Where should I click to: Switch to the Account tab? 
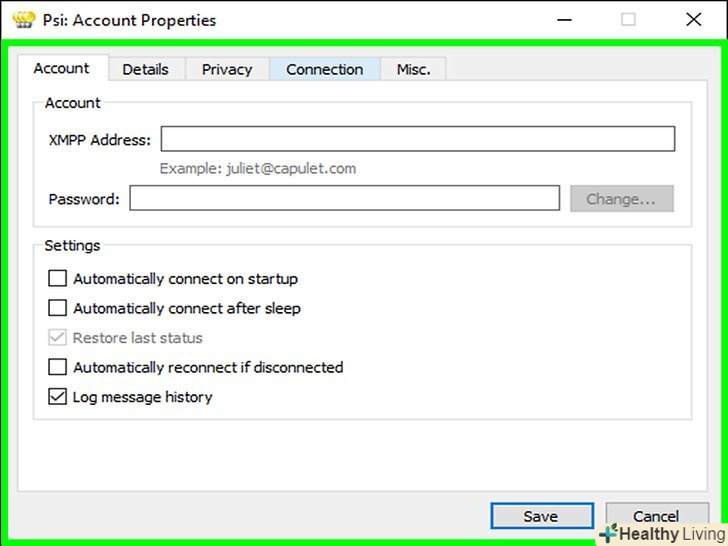pos(62,68)
